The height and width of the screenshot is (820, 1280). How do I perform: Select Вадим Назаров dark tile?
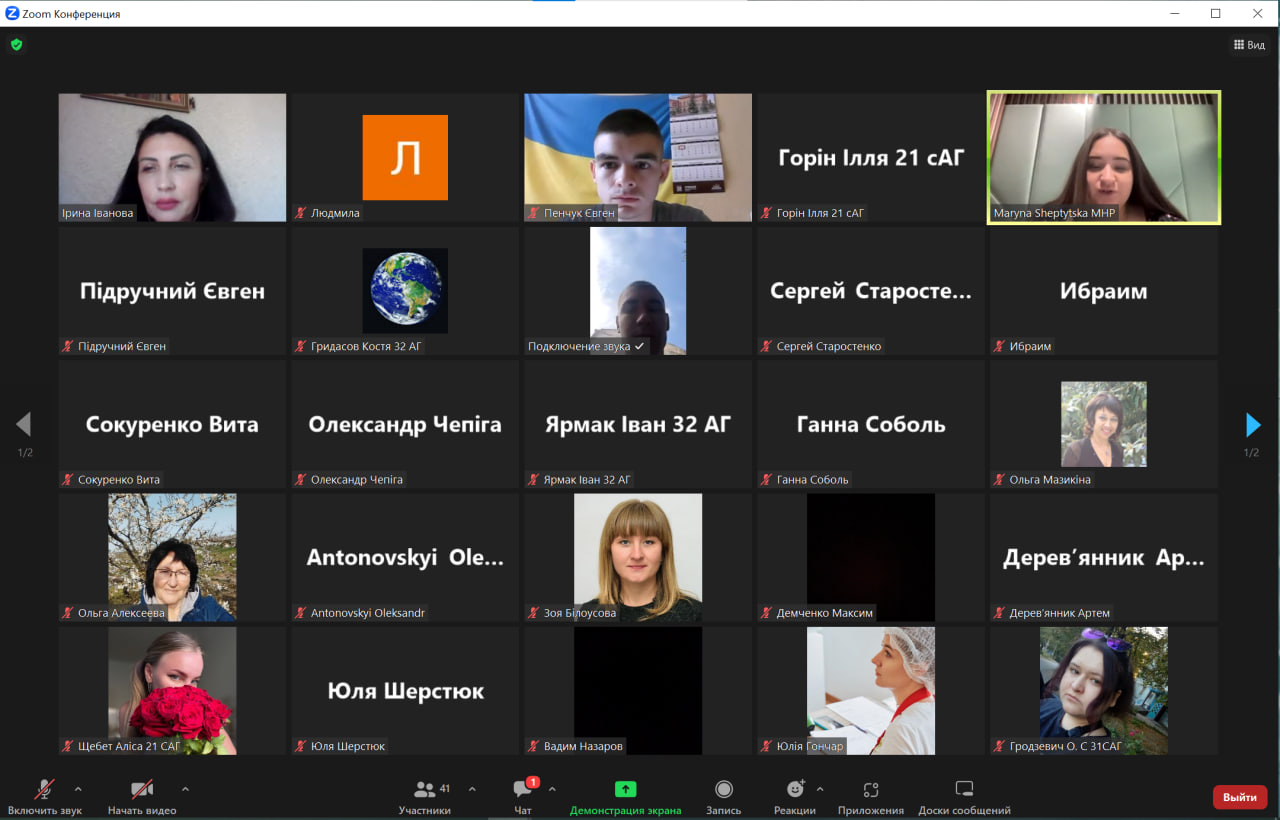pyautogui.click(x=638, y=691)
